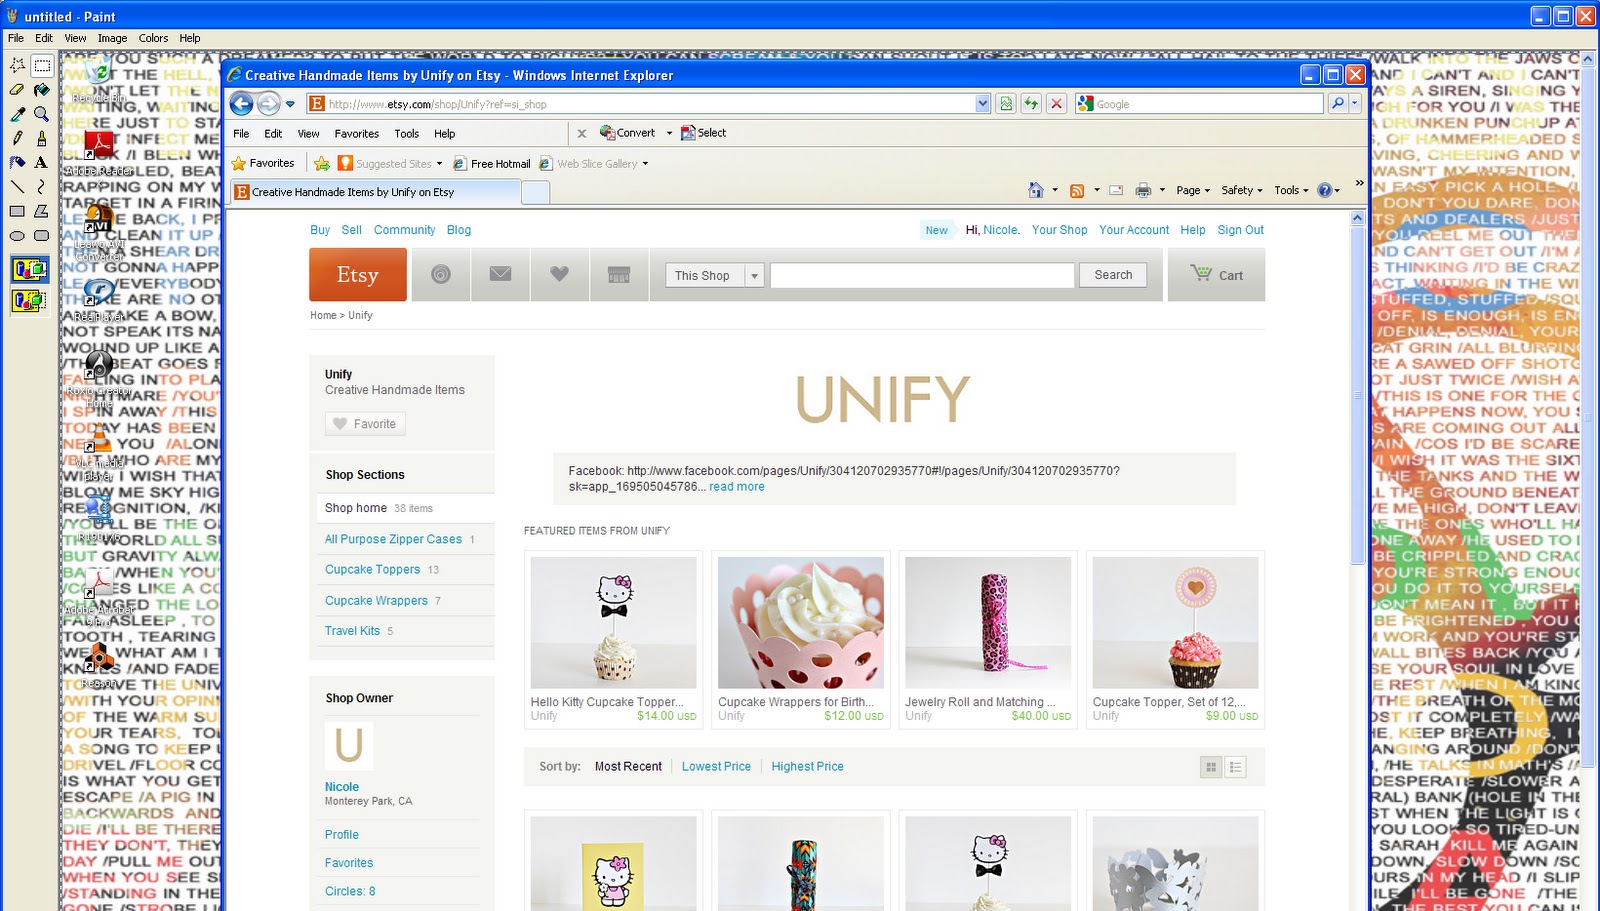The height and width of the screenshot is (911, 1600).
Task: Open the Image menu in Paint
Action: (x=112, y=38)
